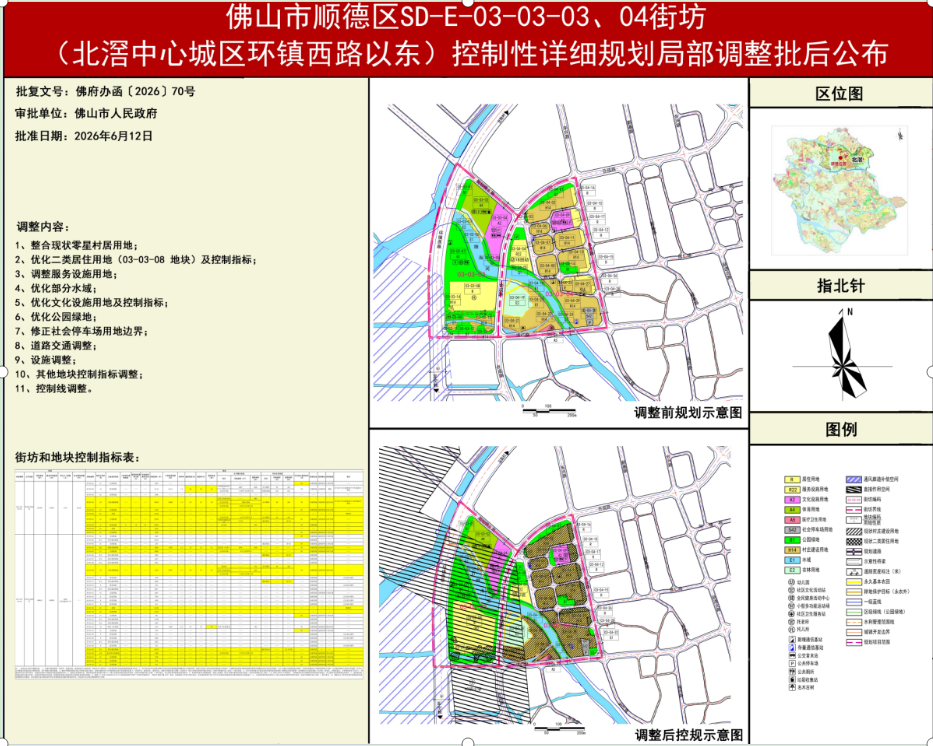Click the ancient tree legend icon
This screenshot has height=746, width=933.
coord(792,688)
